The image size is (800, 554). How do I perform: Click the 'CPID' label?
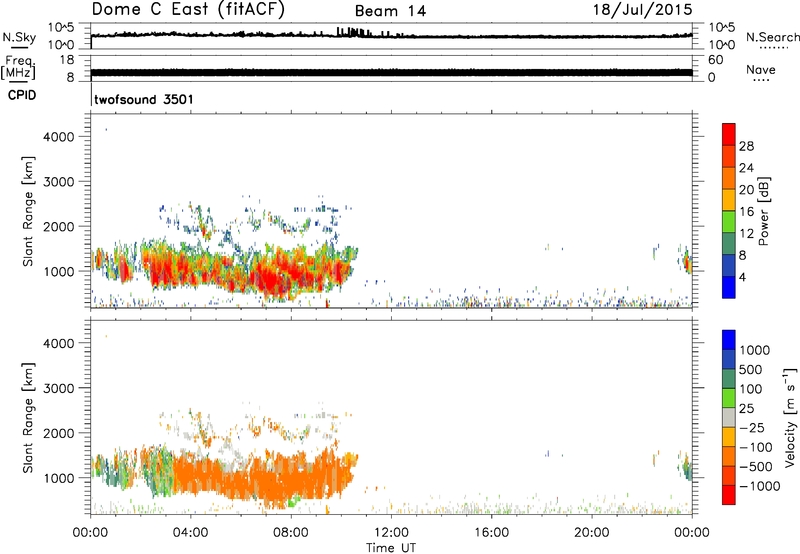(x=22, y=95)
